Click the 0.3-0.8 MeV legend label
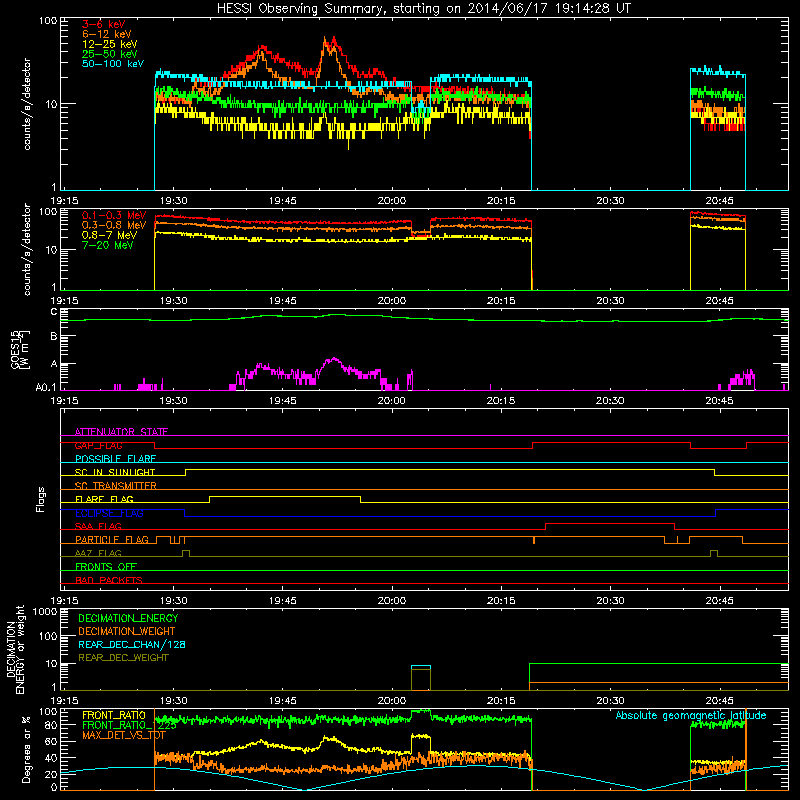The width and height of the screenshot is (800, 800). (114, 225)
